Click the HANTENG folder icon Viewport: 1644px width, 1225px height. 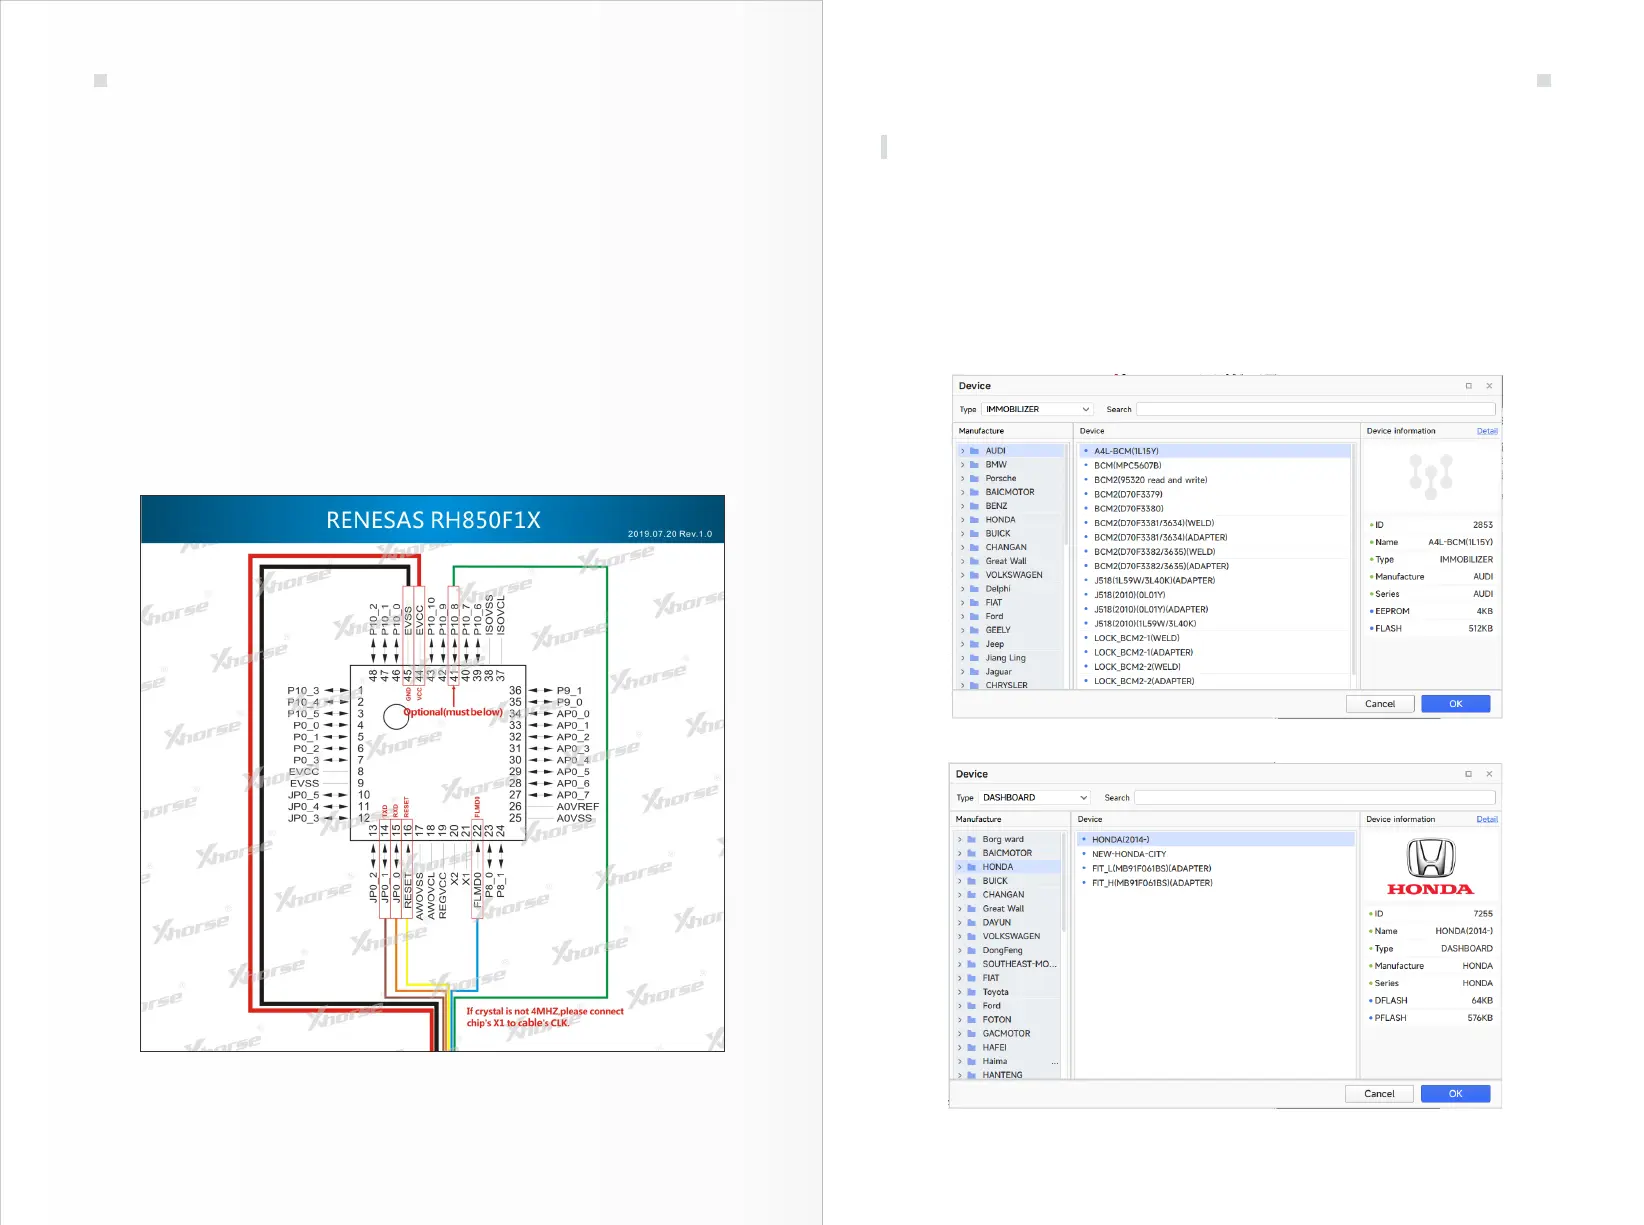(971, 1075)
